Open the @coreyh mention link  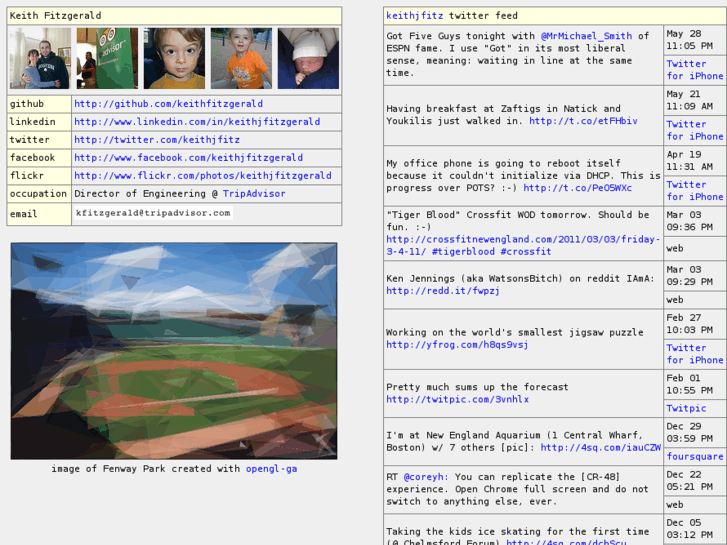coord(426,477)
